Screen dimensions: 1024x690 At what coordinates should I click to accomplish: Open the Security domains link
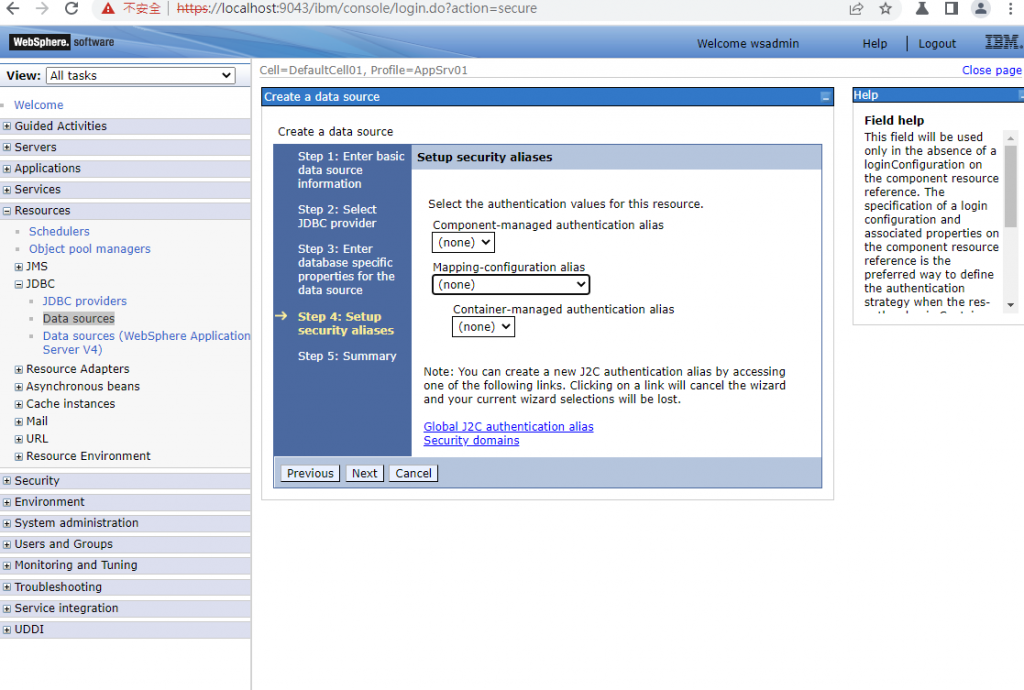(472, 441)
